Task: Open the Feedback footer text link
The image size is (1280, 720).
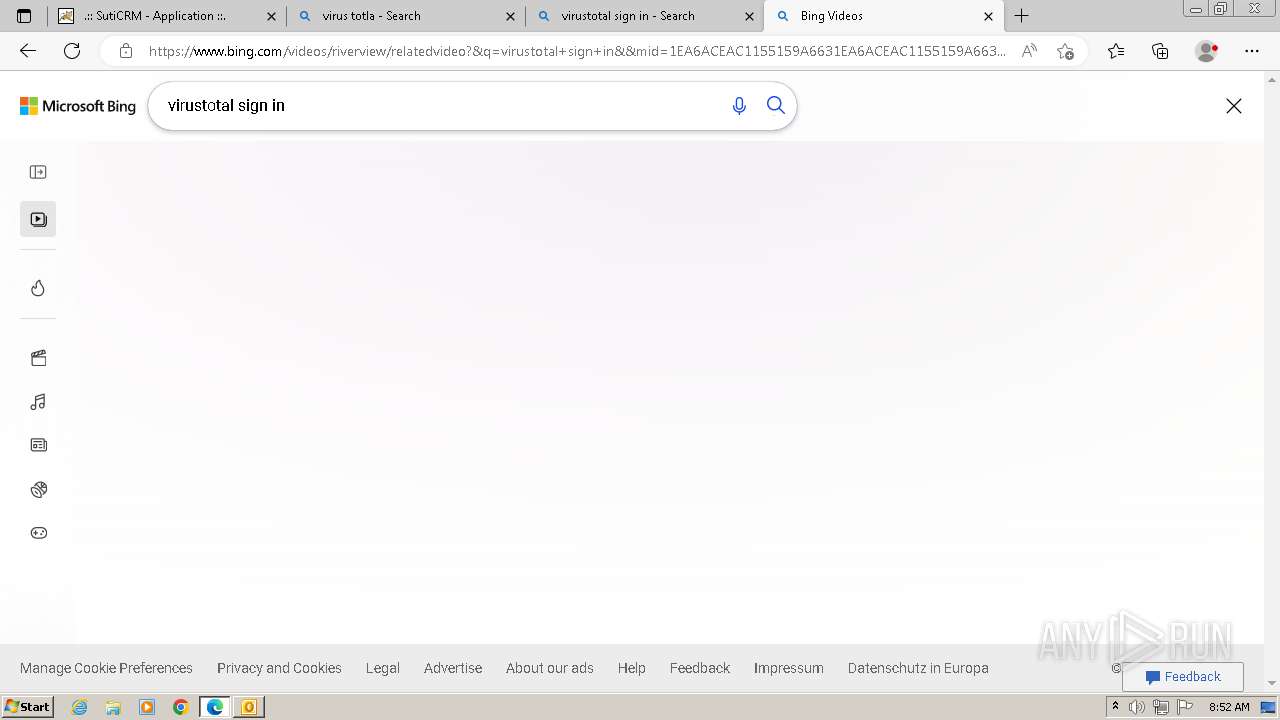Action: (700, 668)
